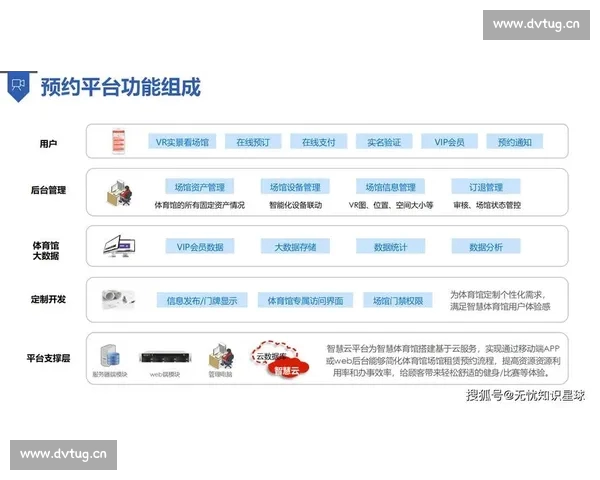Image resolution: width=600 pixels, height=480 pixels.
Task: Open the 场馆信息管理 box
Action: tap(390, 187)
